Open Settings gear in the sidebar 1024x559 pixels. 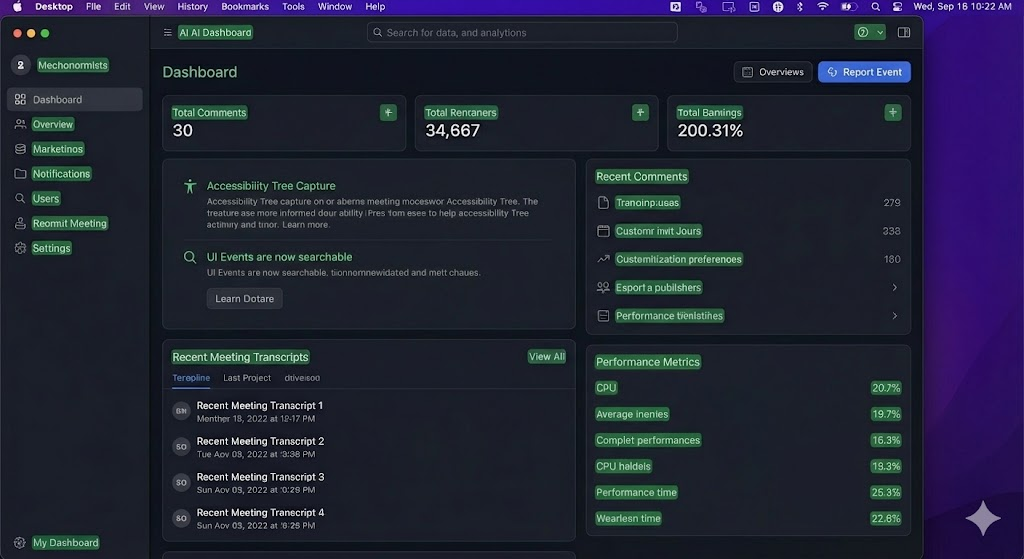point(20,248)
